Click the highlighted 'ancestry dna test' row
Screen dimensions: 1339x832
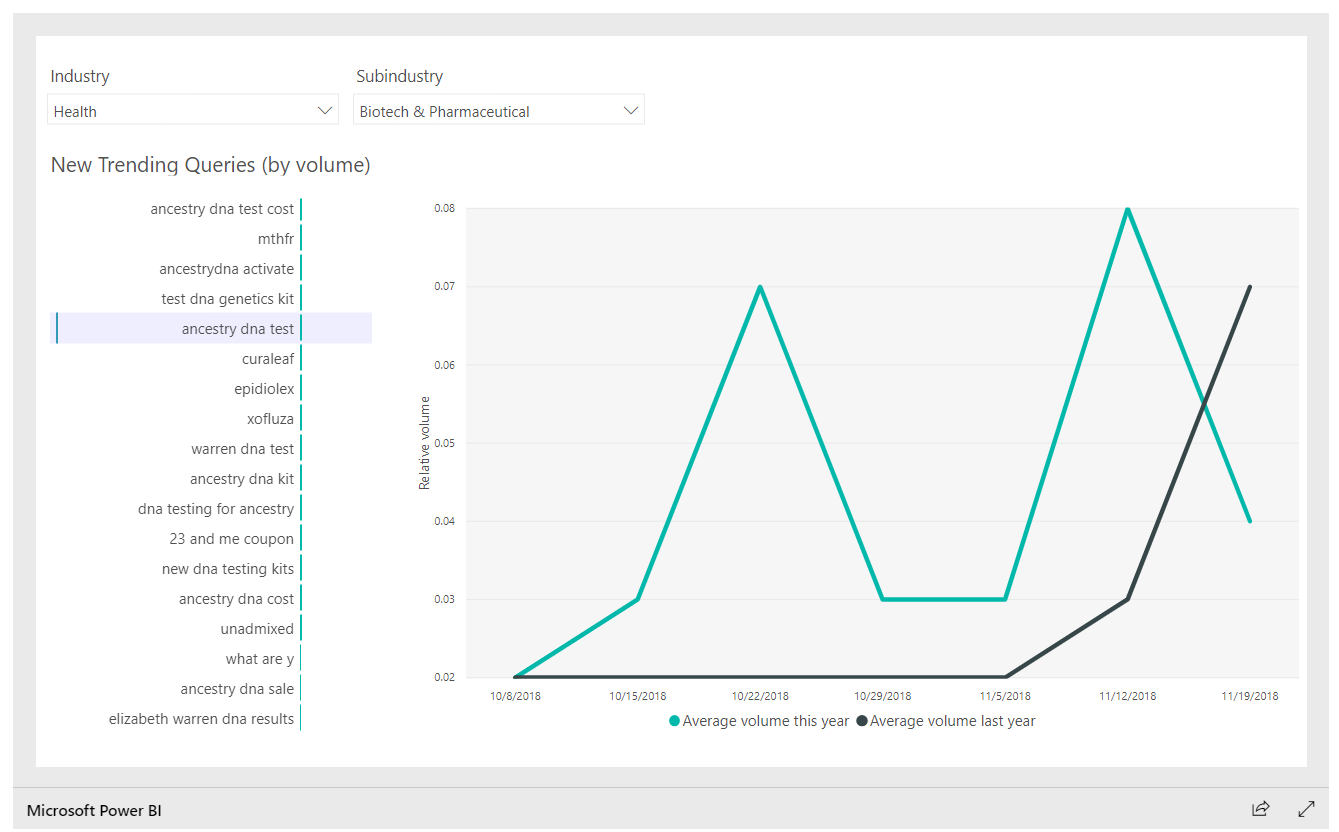point(238,329)
